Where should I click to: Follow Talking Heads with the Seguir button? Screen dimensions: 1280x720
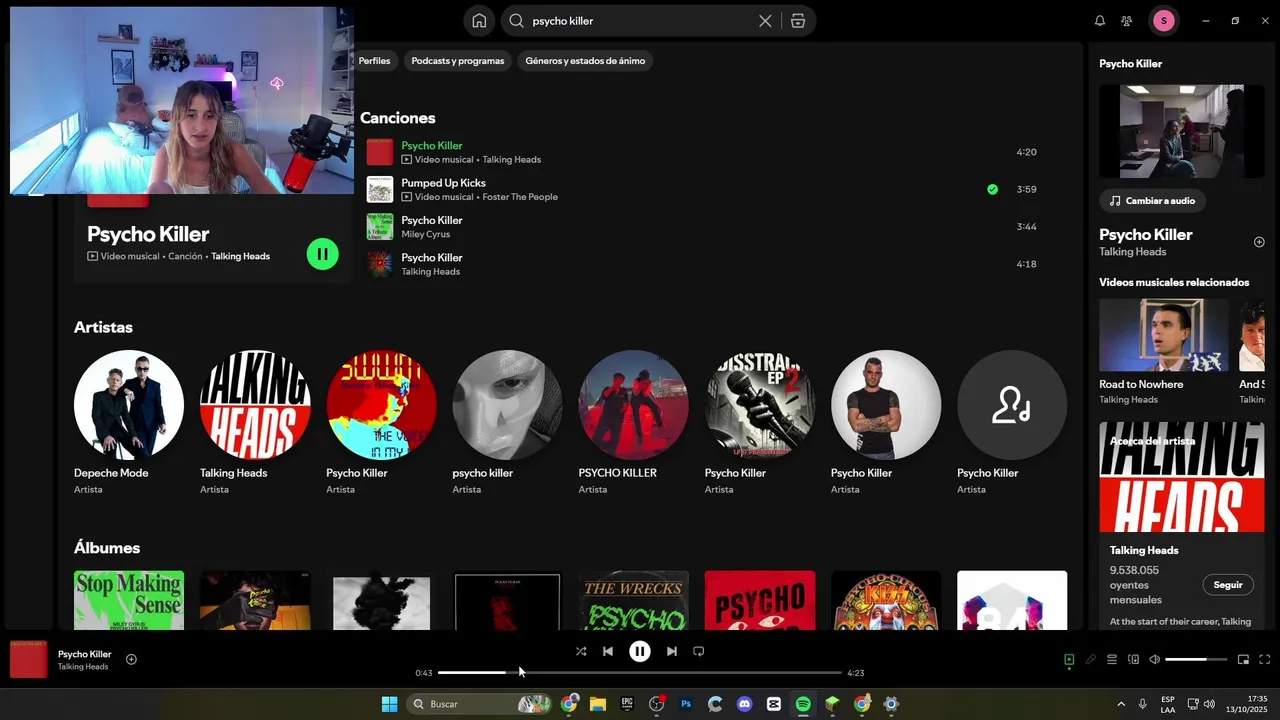(1228, 585)
